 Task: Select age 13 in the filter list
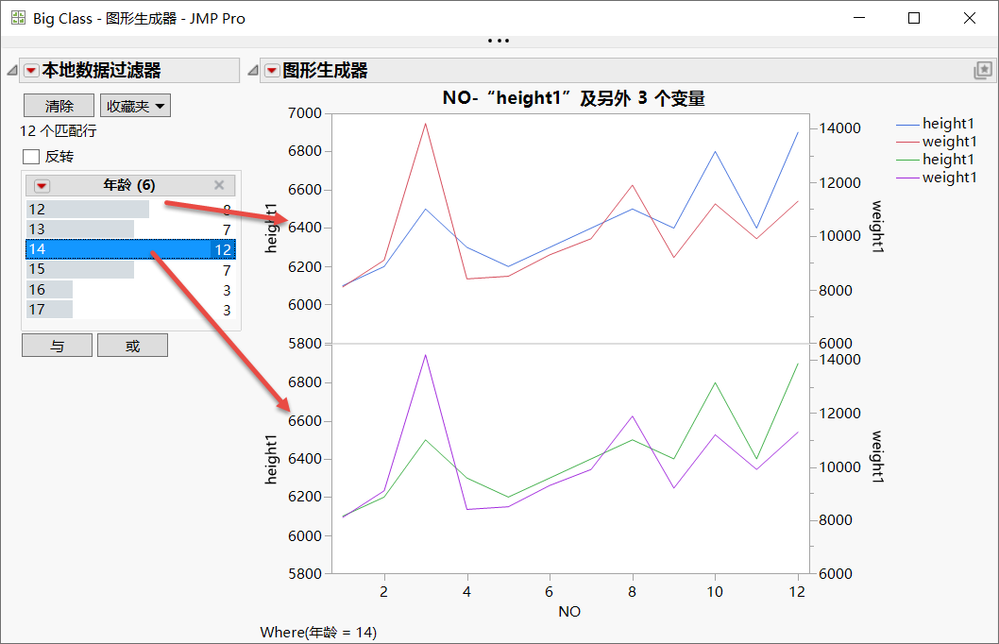[x=131, y=229]
